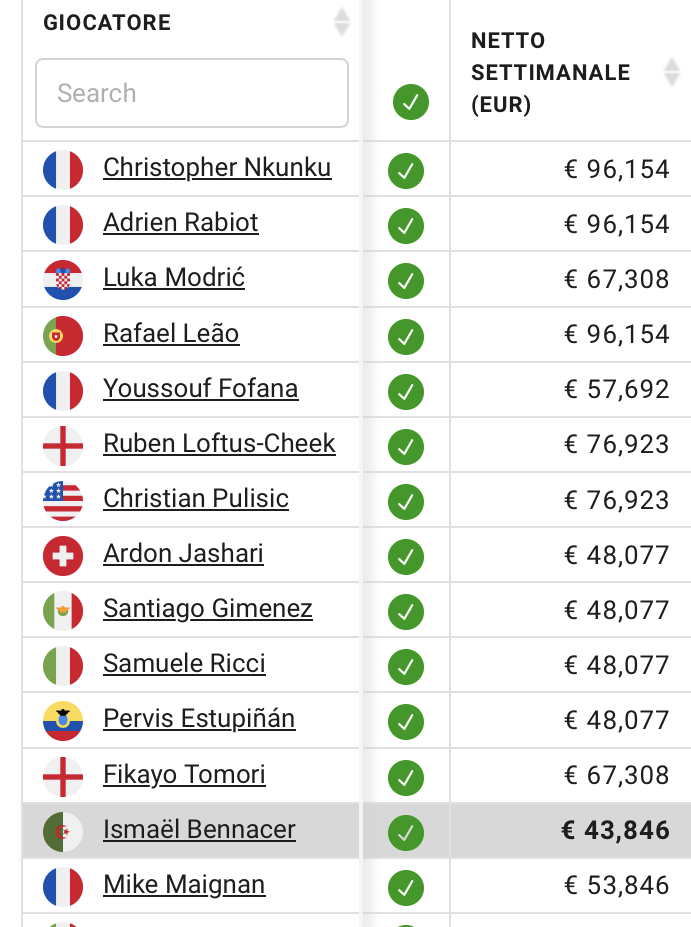Viewport: 691px width, 927px height.
Task: Click the Netto Settimanale (EUR) header text
Action: (x=550, y=73)
